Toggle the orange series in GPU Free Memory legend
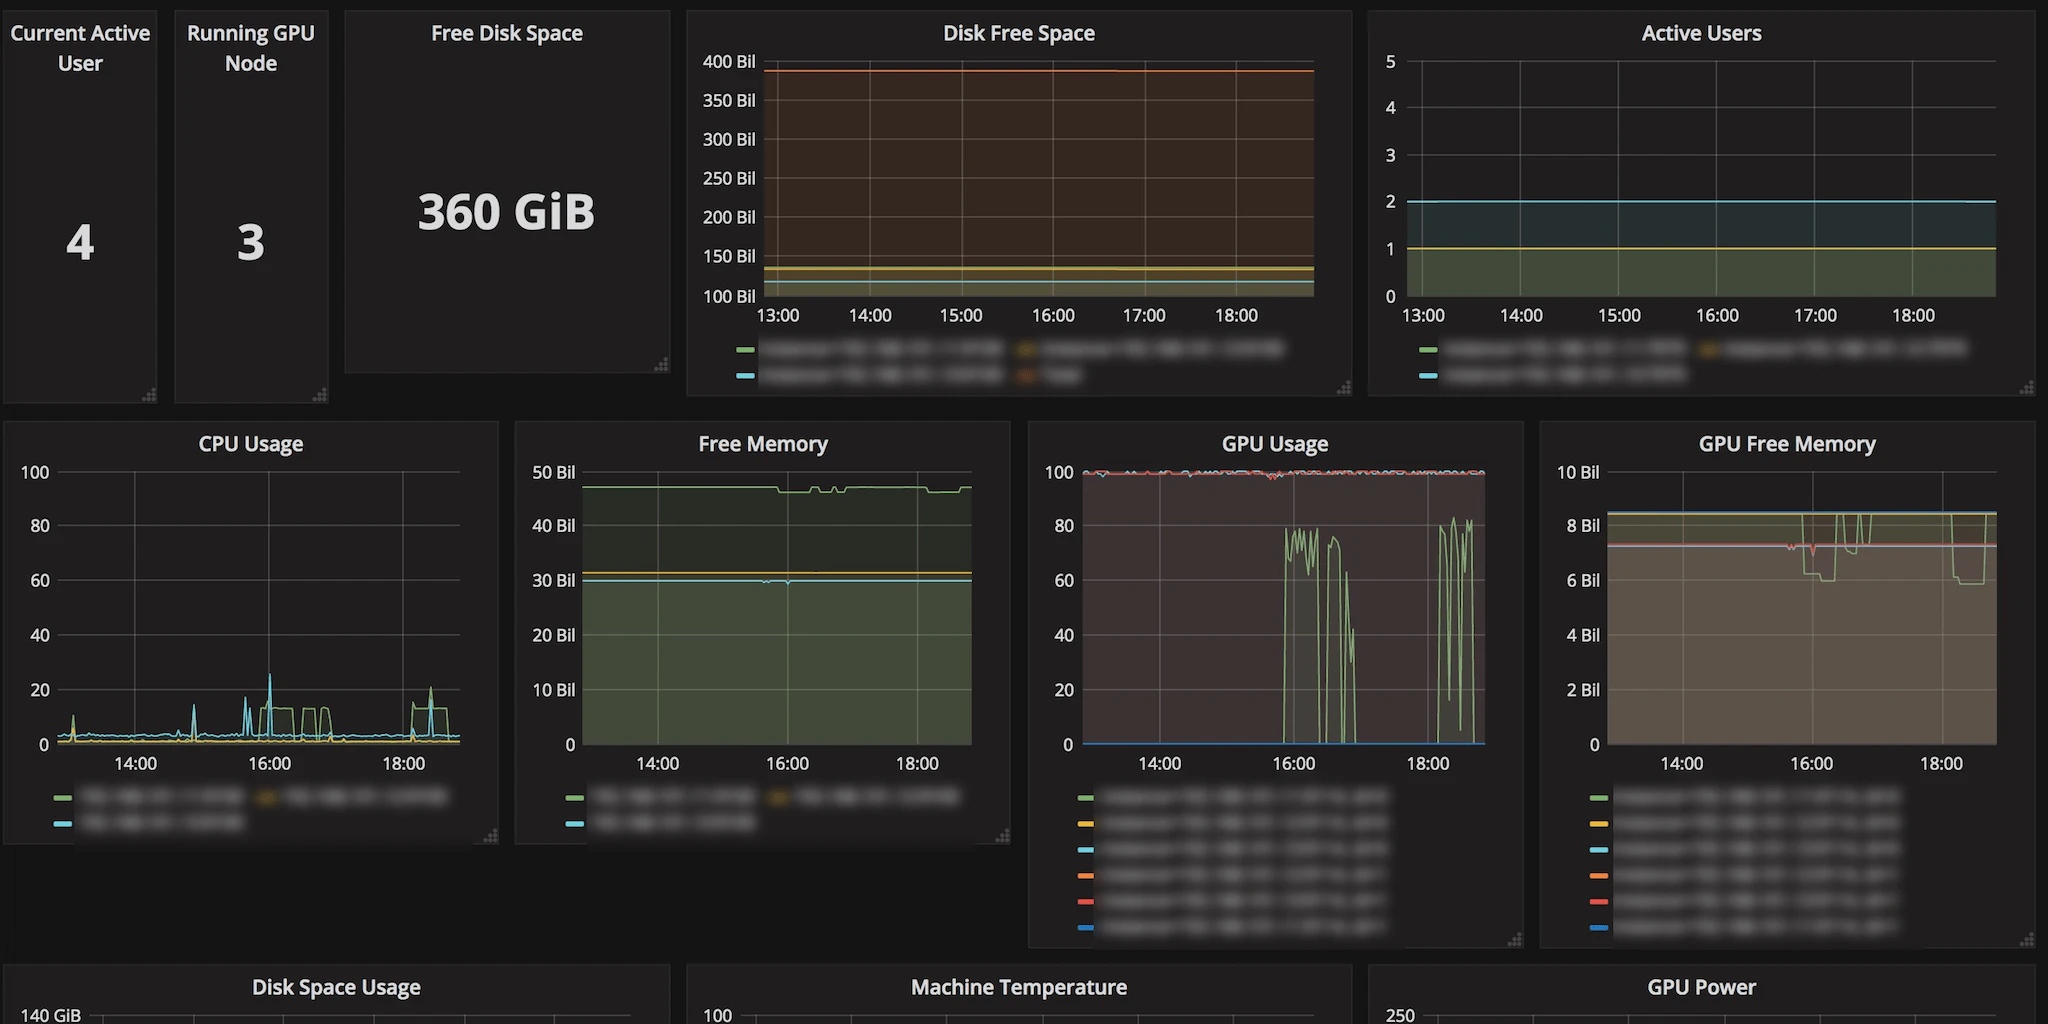Image resolution: width=2048 pixels, height=1024 pixels. (x=1600, y=875)
